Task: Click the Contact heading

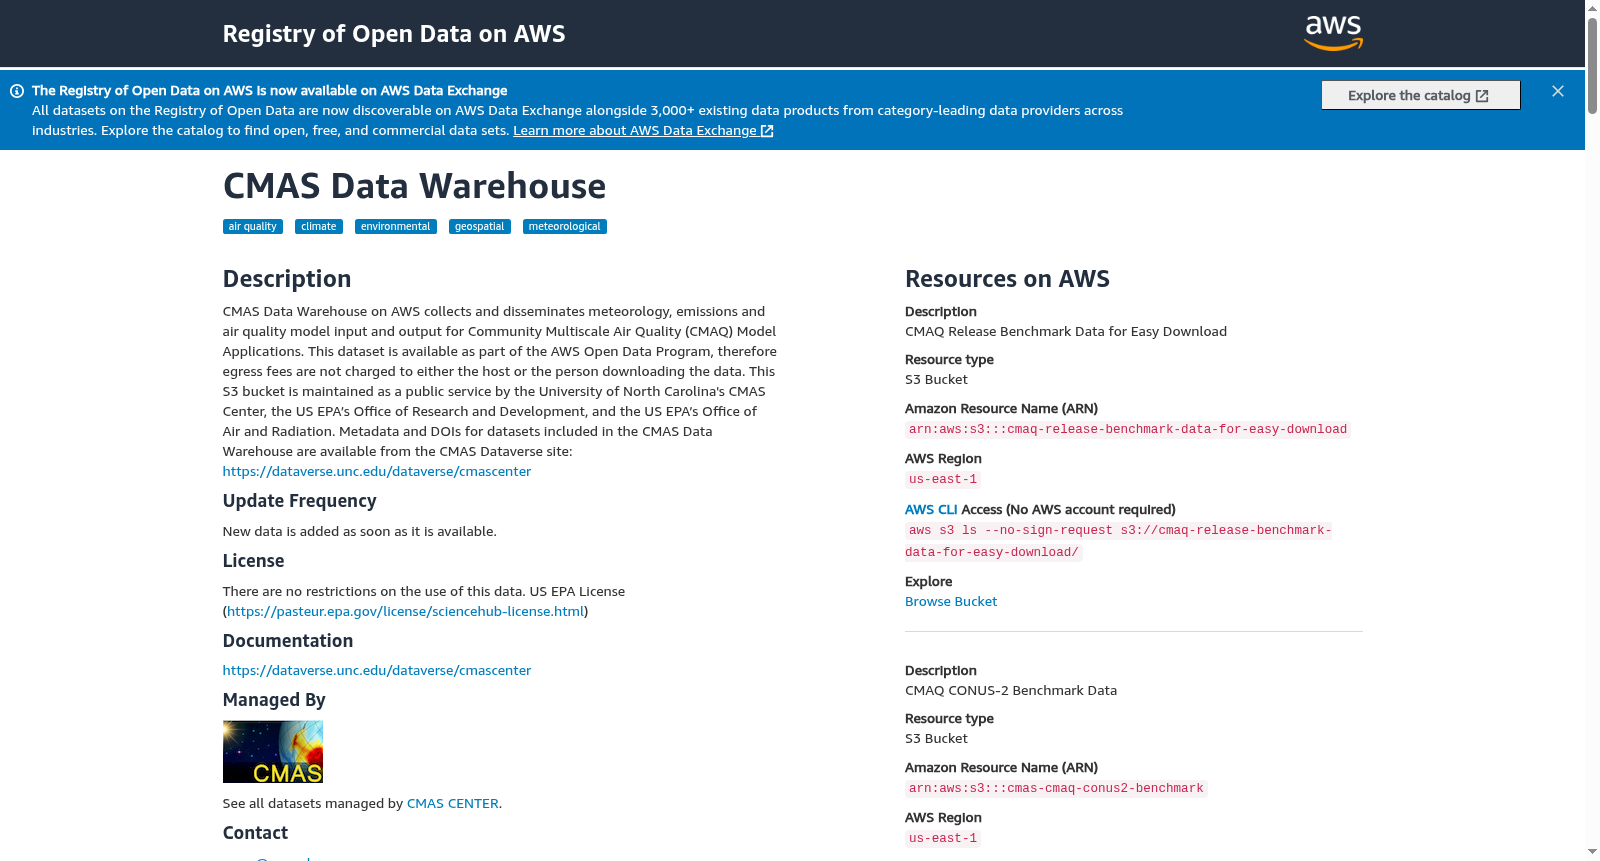Action: pyautogui.click(x=255, y=833)
